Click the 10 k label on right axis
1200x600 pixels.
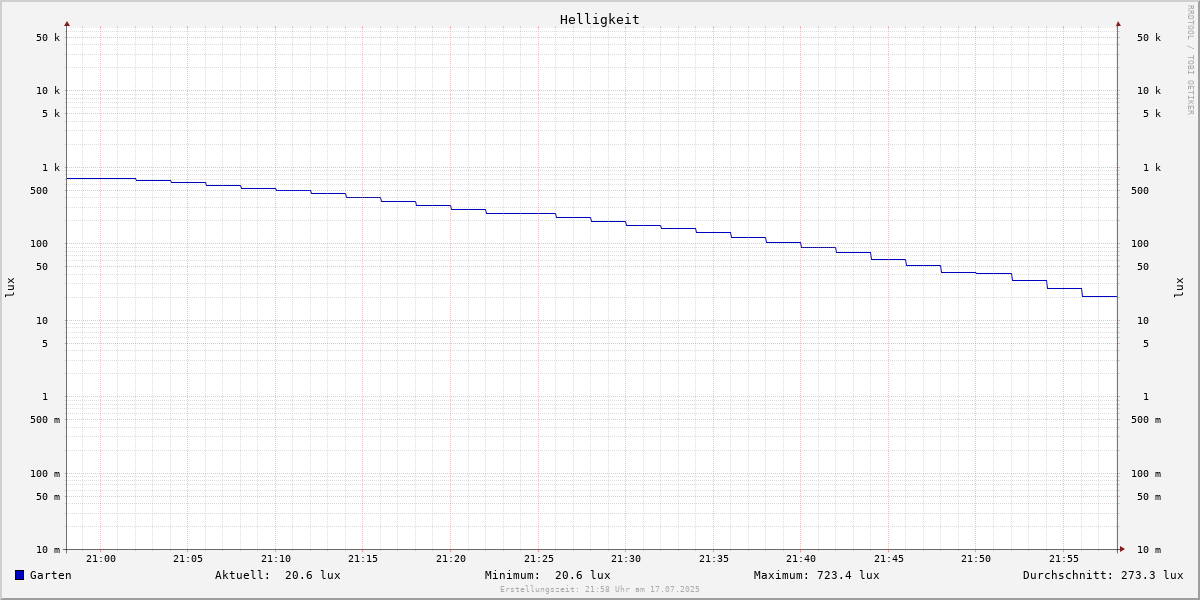pos(1149,91)
